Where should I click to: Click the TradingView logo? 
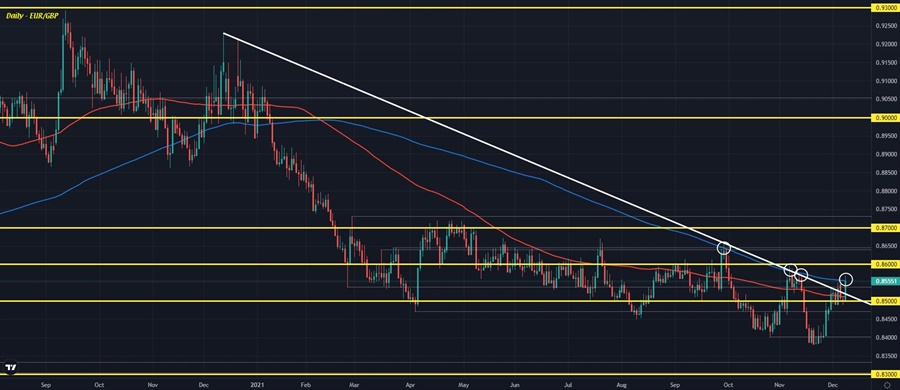point(10,367)
